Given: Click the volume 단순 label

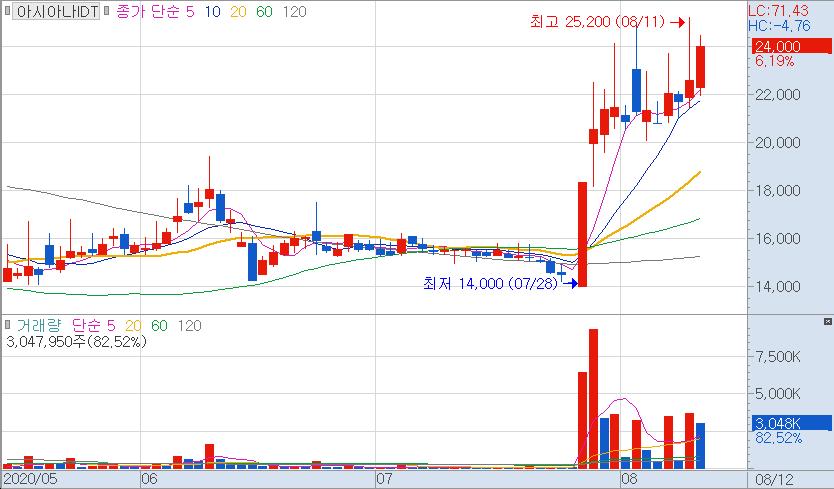Looking at the screenshot, I should click(x=88, y=325).
